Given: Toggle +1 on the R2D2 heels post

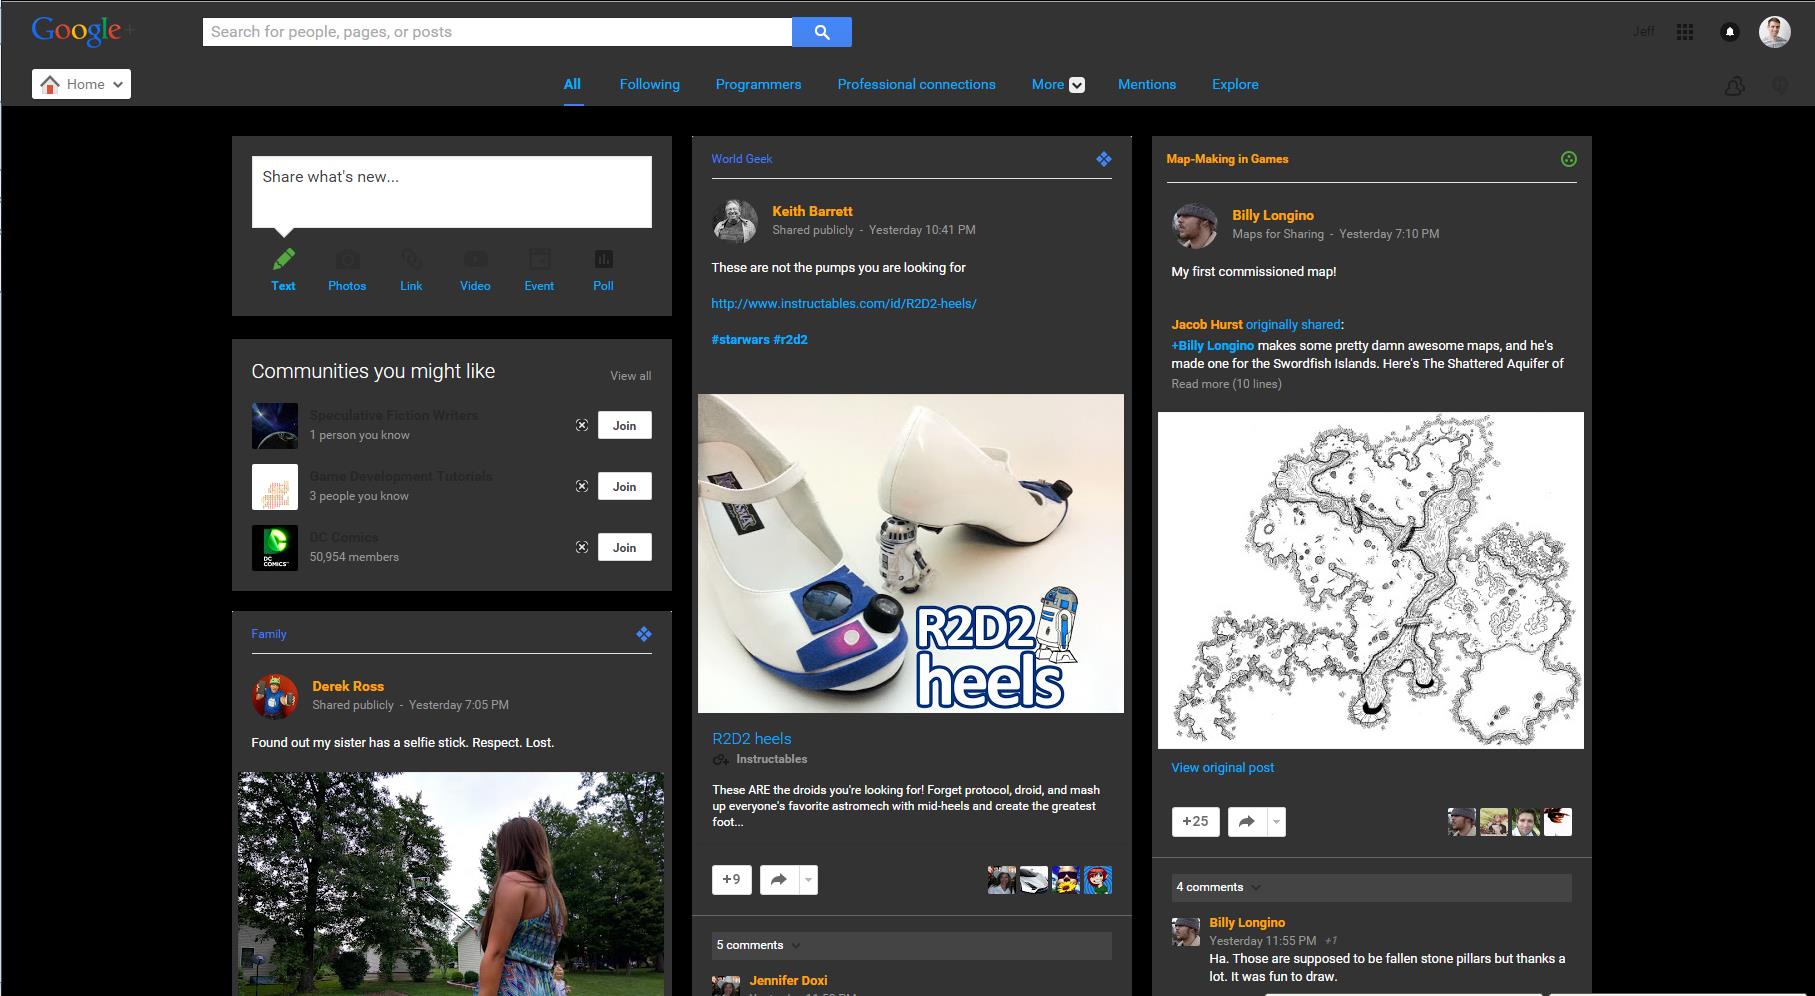Looking at the screenshot, I should [x=732, y=880].
